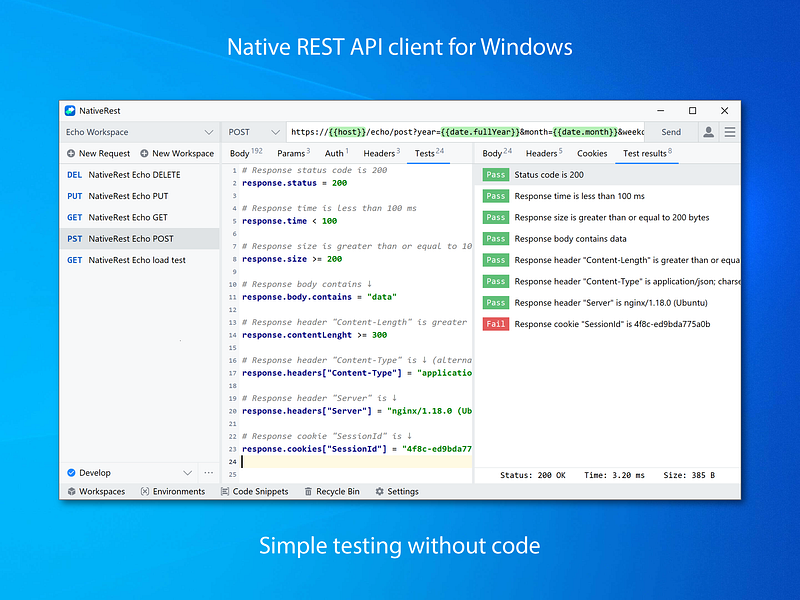
Task: Select the NativeRest Echo POST request
Action: click(140, 239)
